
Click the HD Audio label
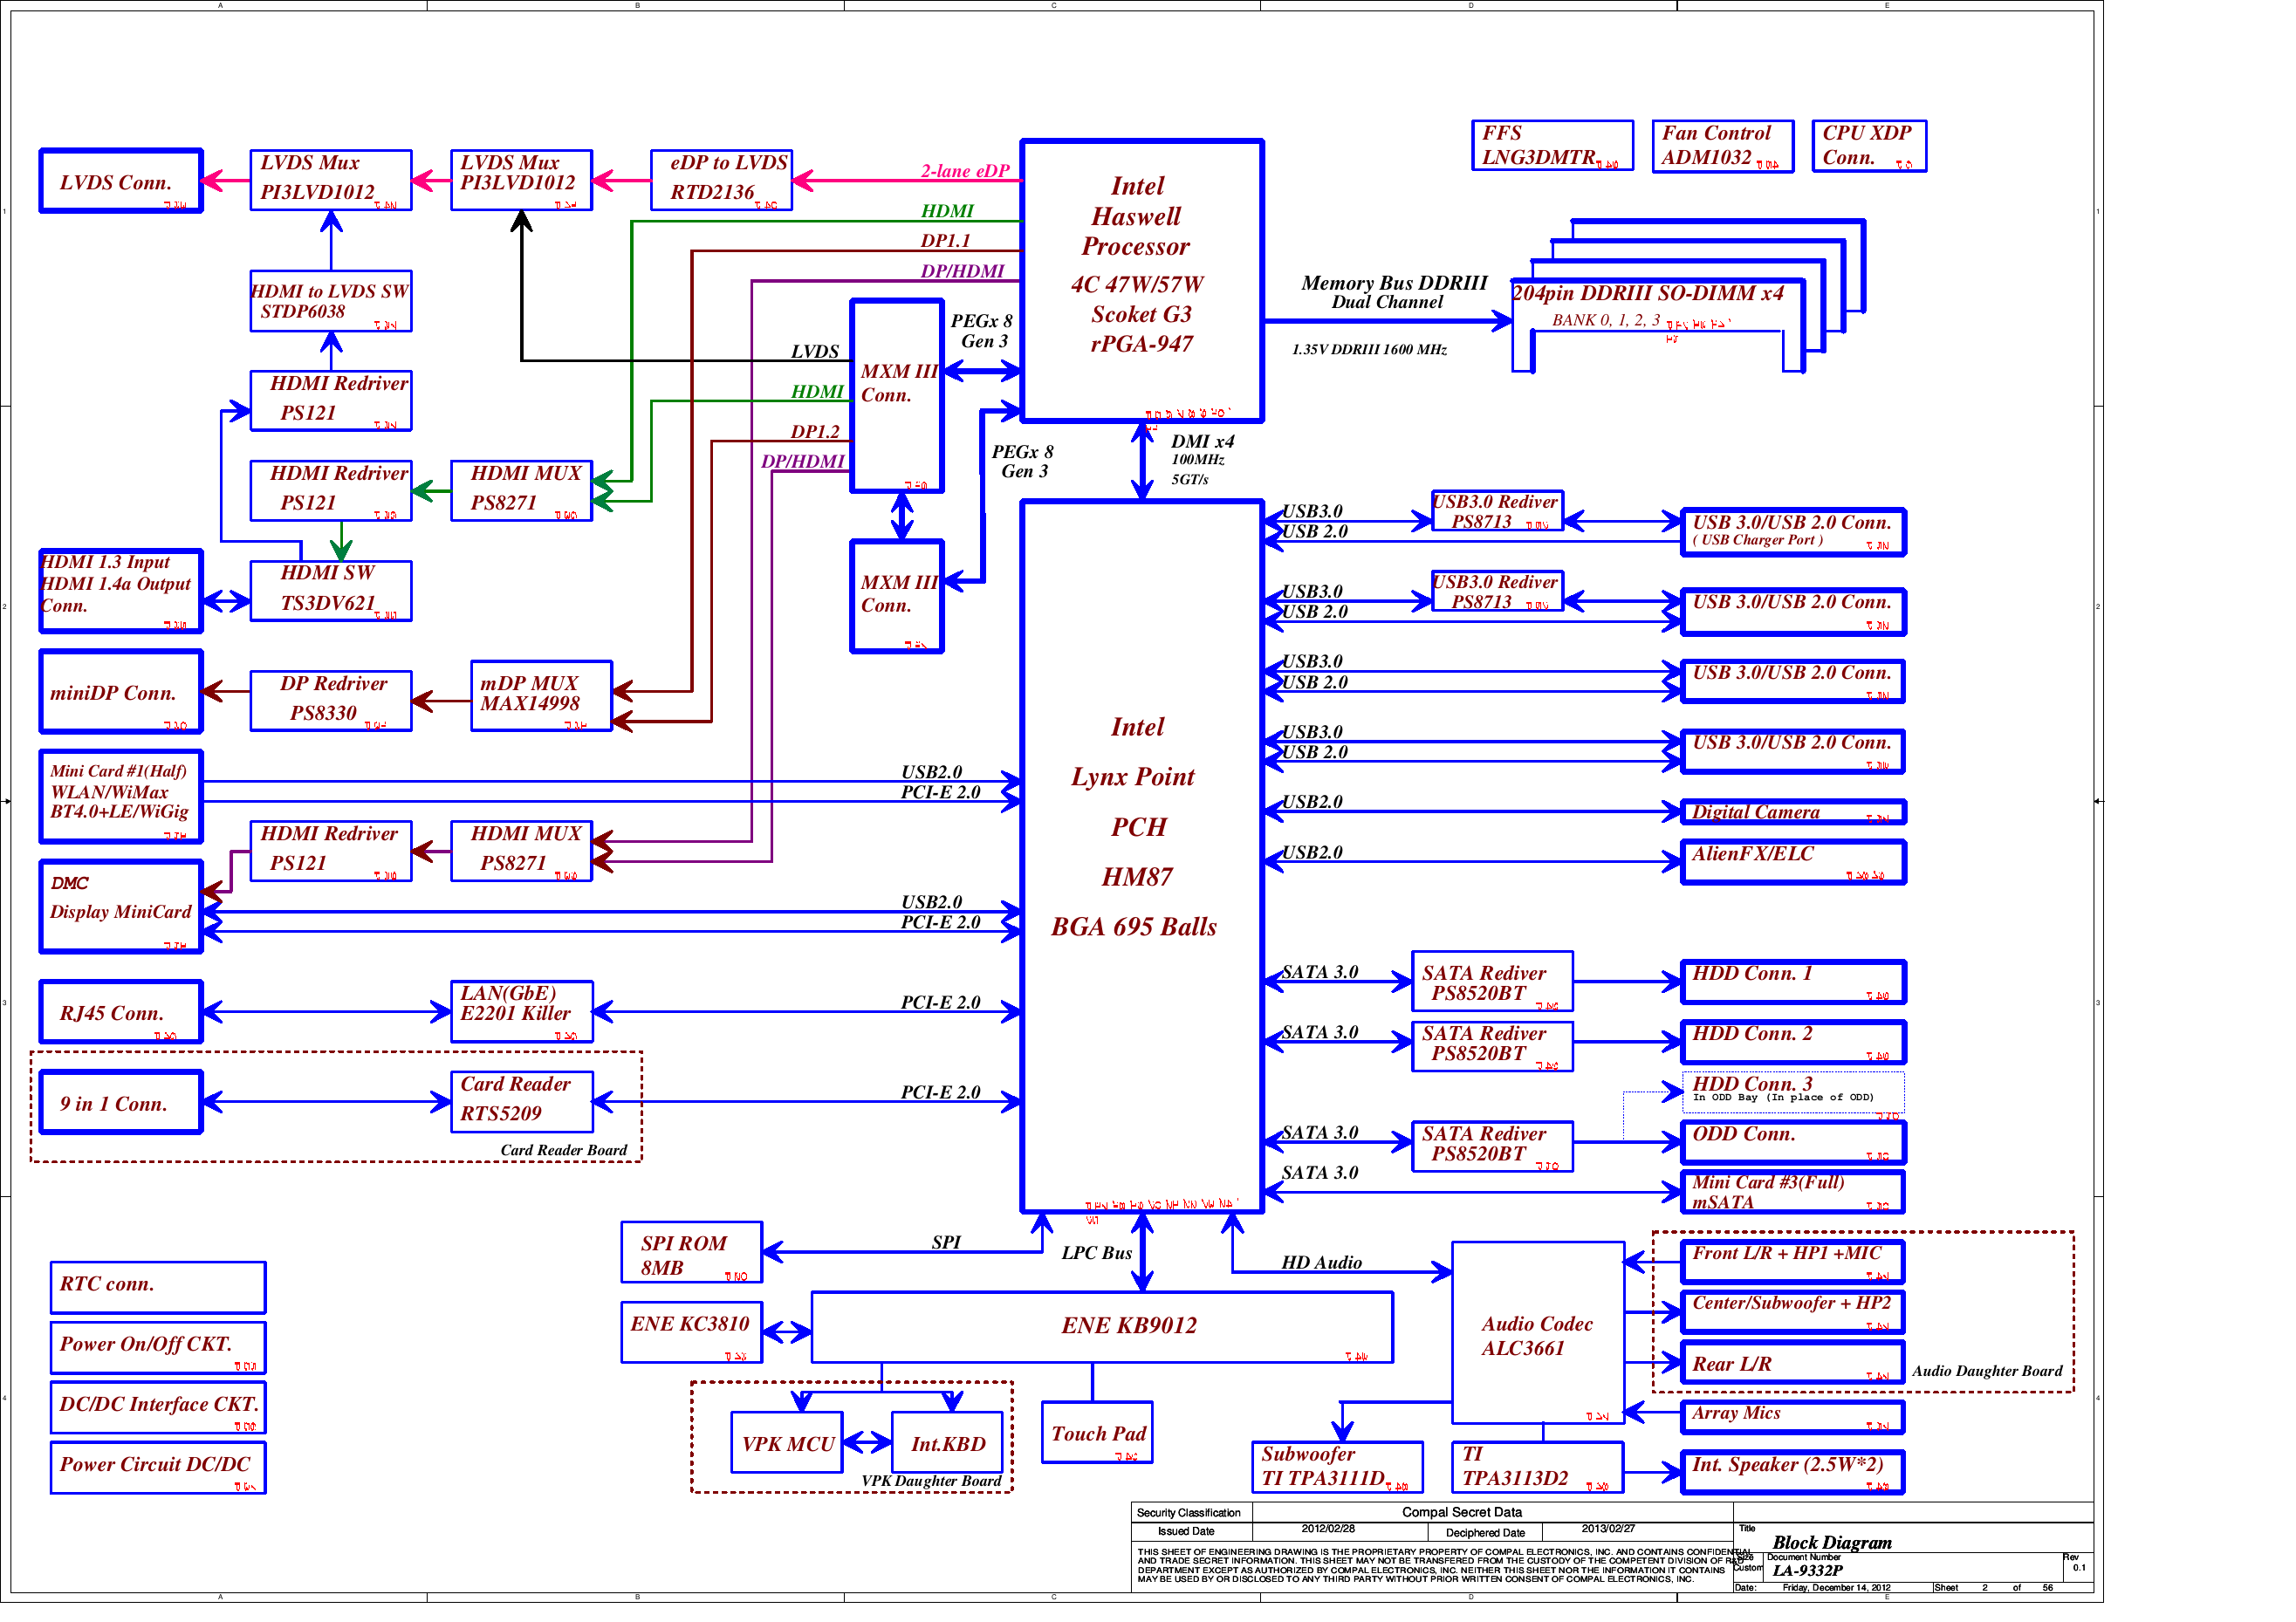(x=1321, y=1262)
